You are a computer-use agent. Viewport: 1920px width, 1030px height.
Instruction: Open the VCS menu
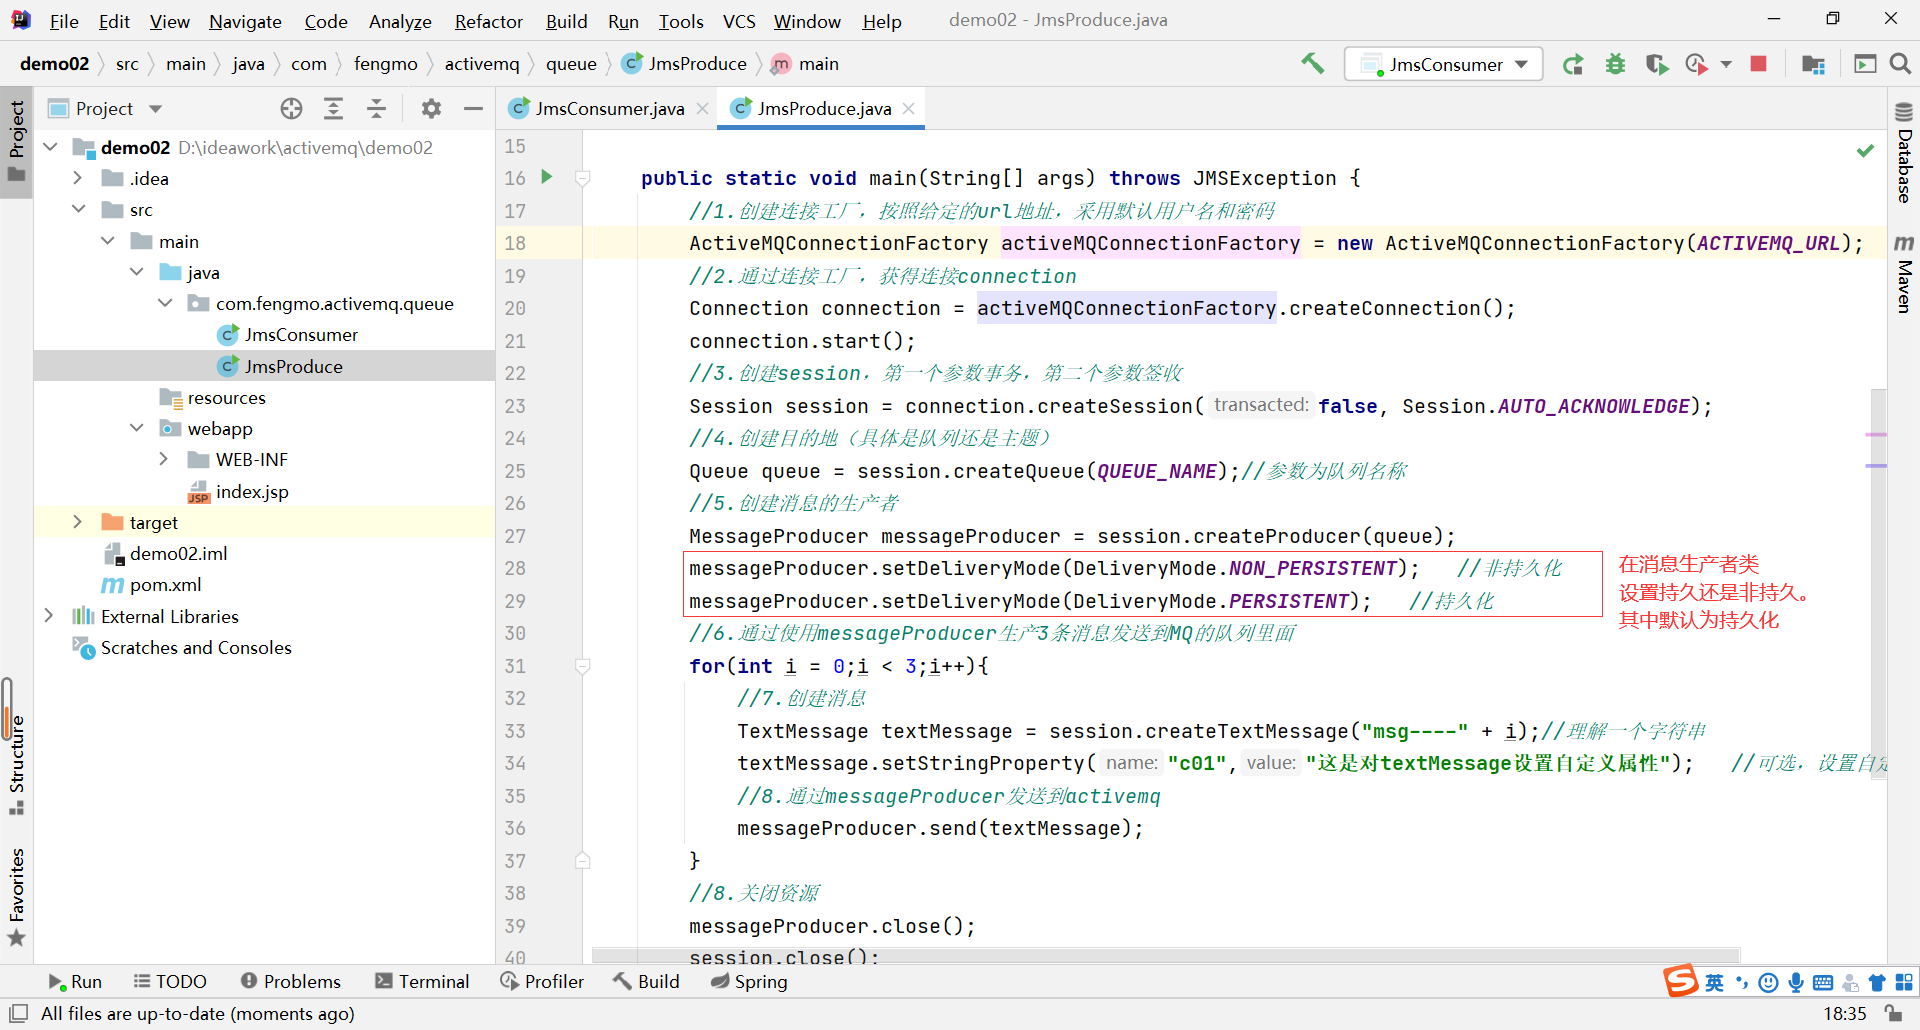739,21
